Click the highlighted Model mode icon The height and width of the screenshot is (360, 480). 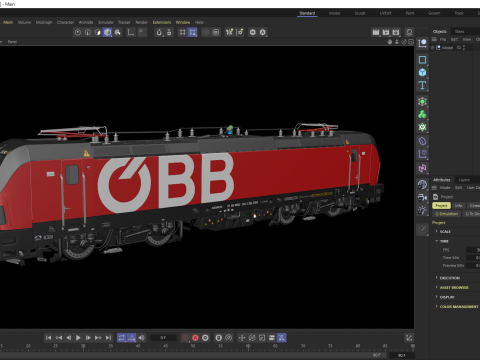tap(107, 32)
